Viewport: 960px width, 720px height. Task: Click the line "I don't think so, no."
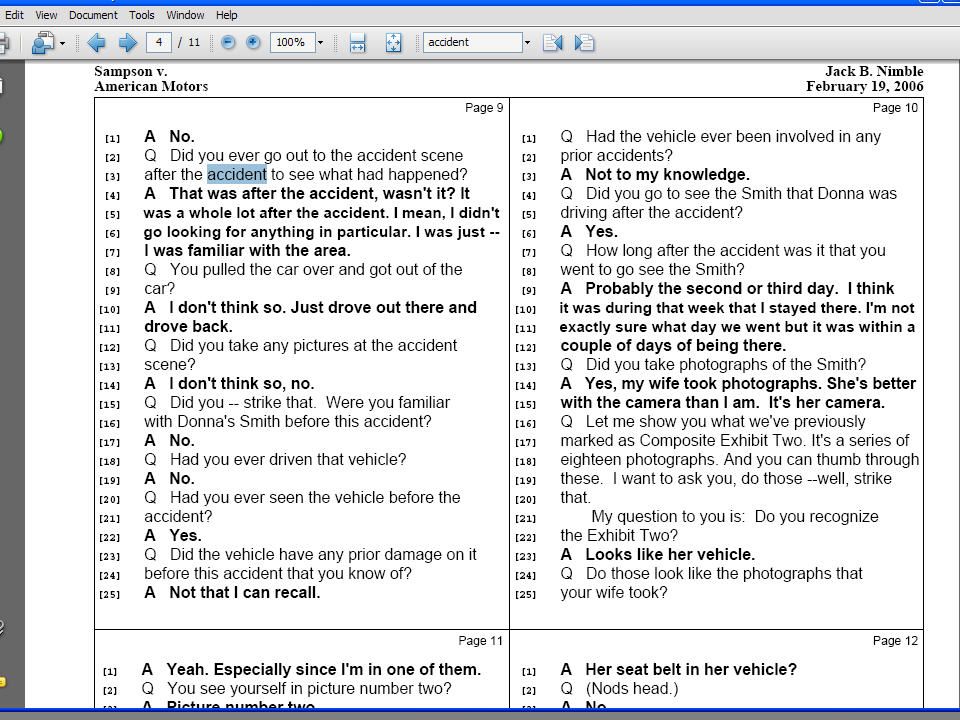(242, 383)
